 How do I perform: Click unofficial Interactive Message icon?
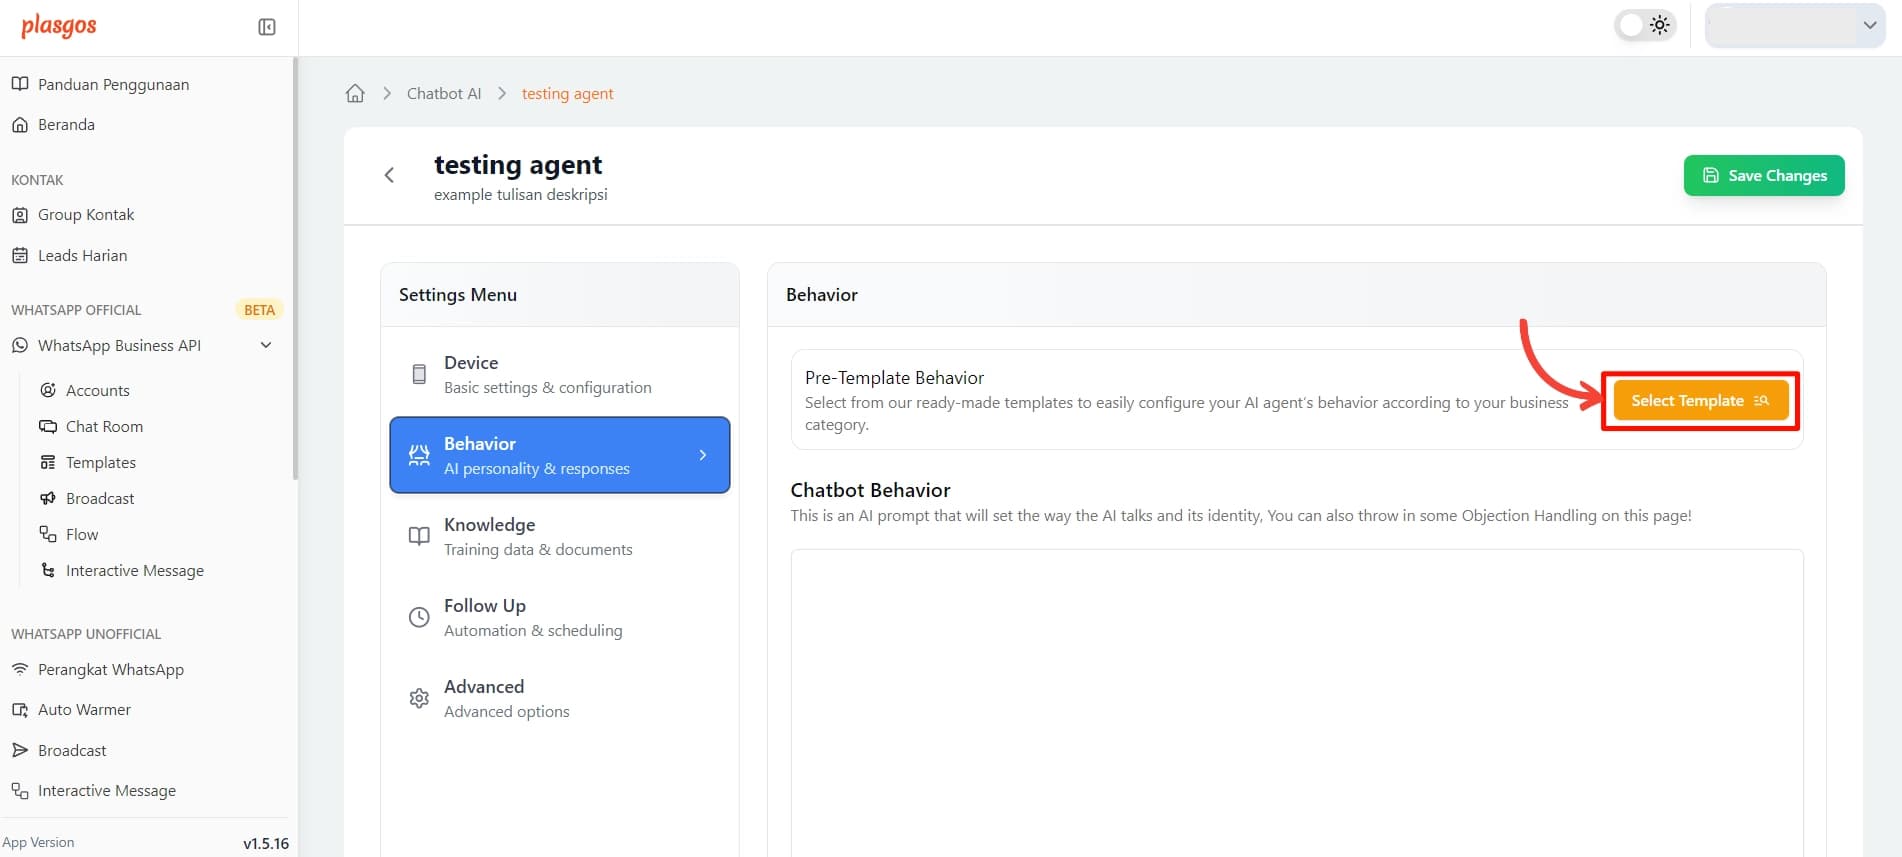20,791
